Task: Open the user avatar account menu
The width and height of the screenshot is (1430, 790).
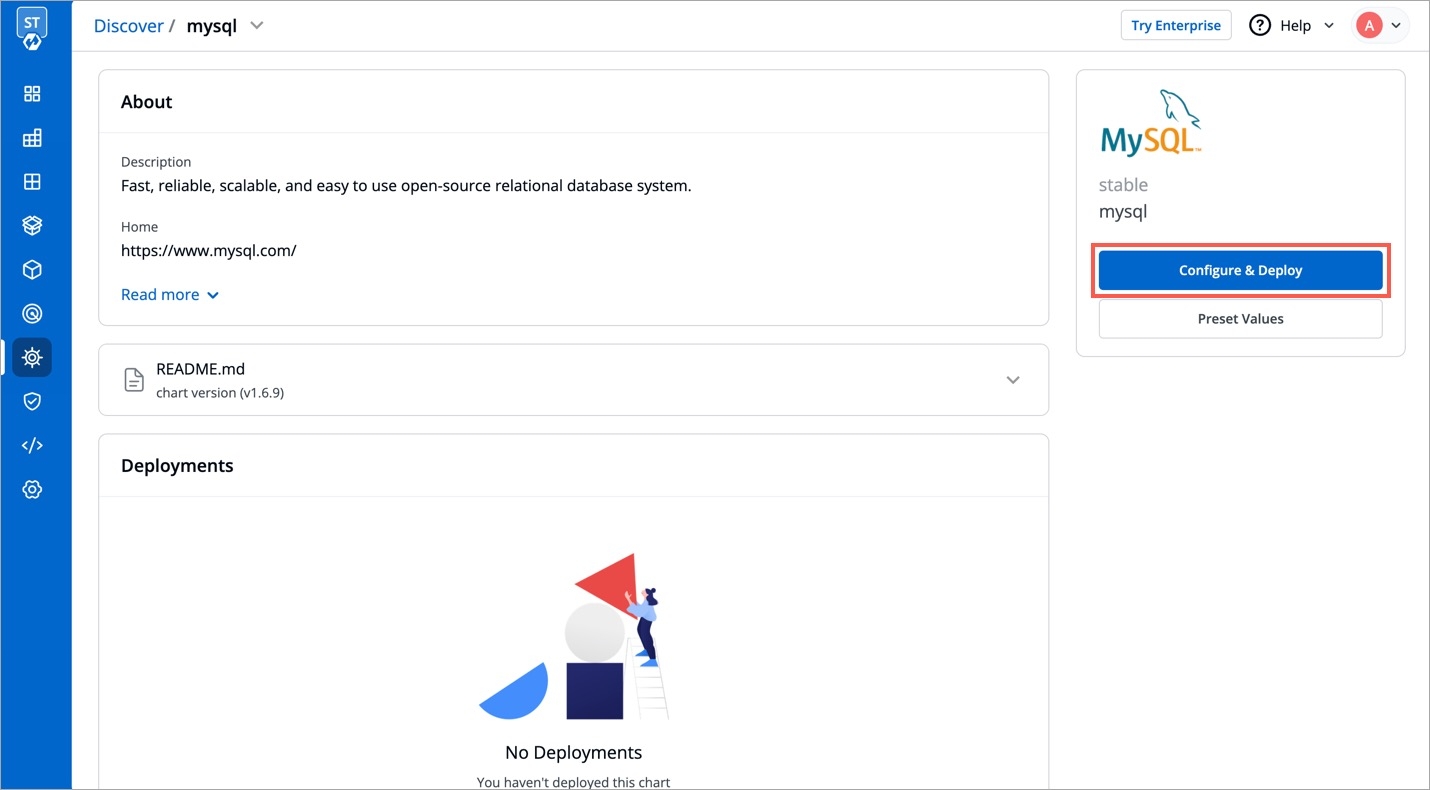Action: tap(1380, 26)
